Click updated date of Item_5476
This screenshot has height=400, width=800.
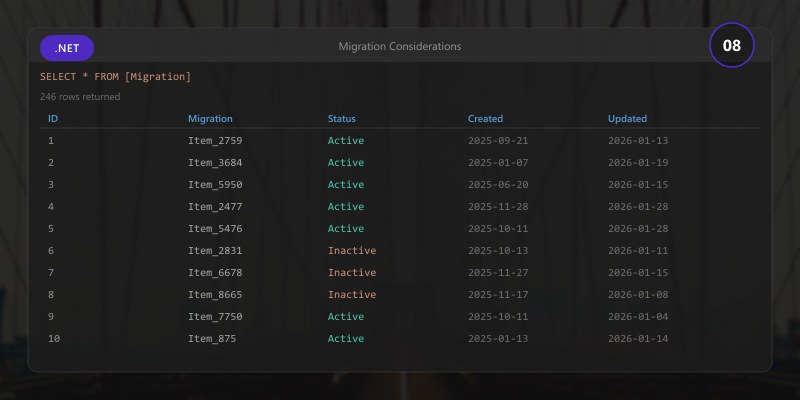click(638, 228)
